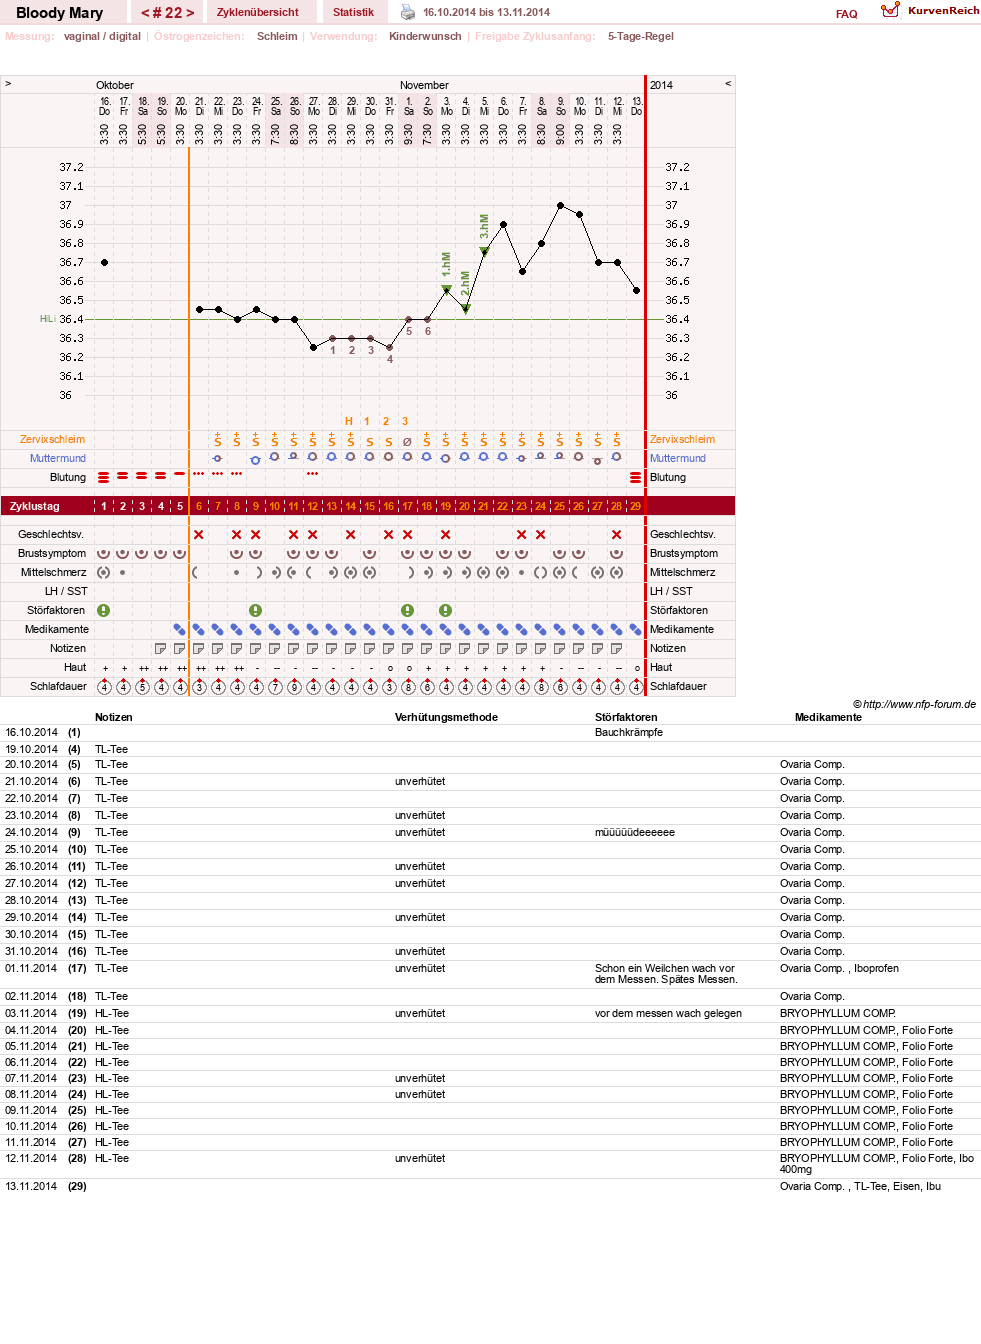
Task: Click the date range 16.10.2014 bis 13.11.2014
Action: tap(486, 12)
